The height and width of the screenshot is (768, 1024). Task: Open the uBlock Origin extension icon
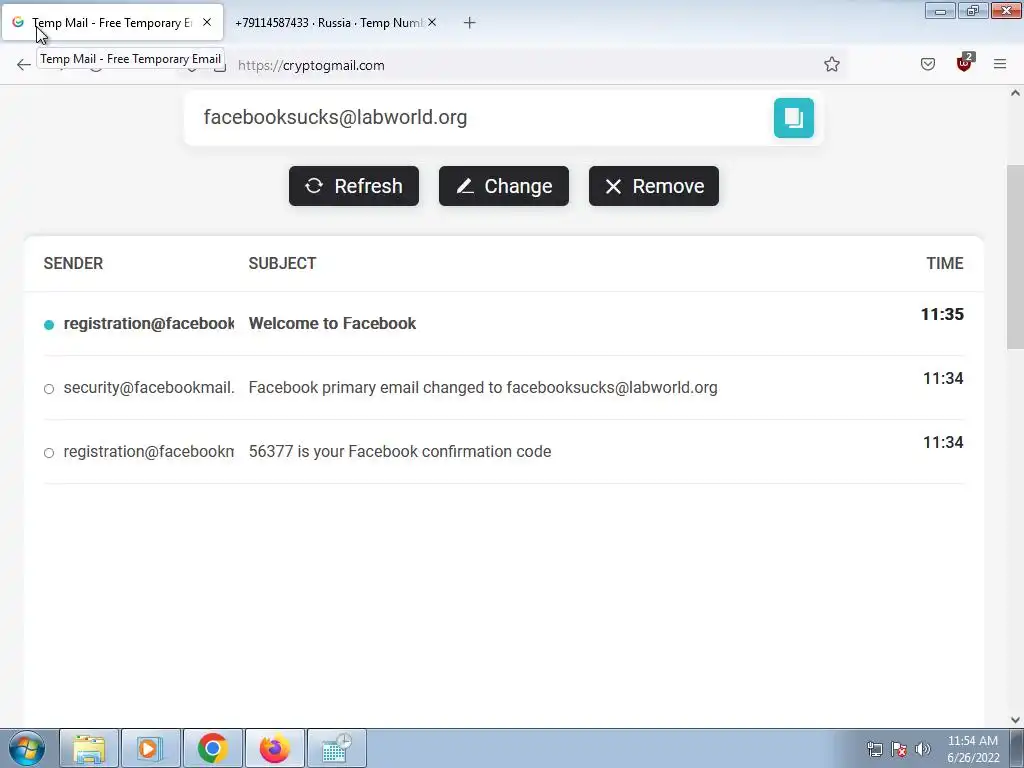coord(965,63)
